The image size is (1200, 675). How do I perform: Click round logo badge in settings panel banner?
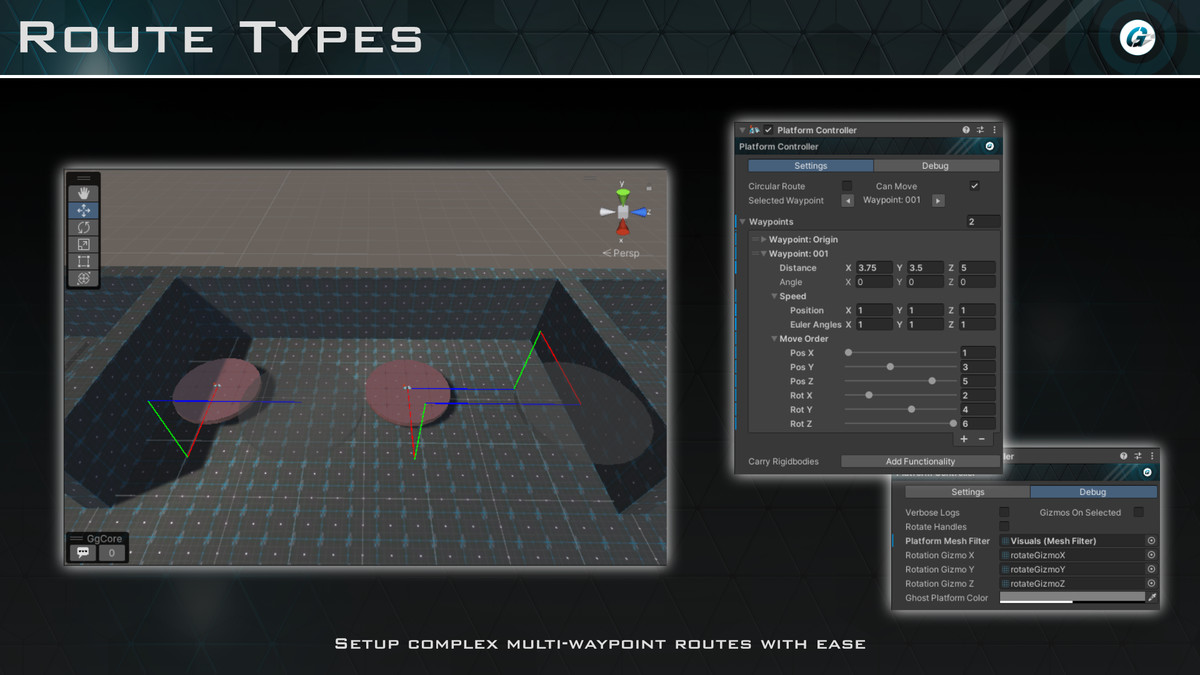pos(989,146)
